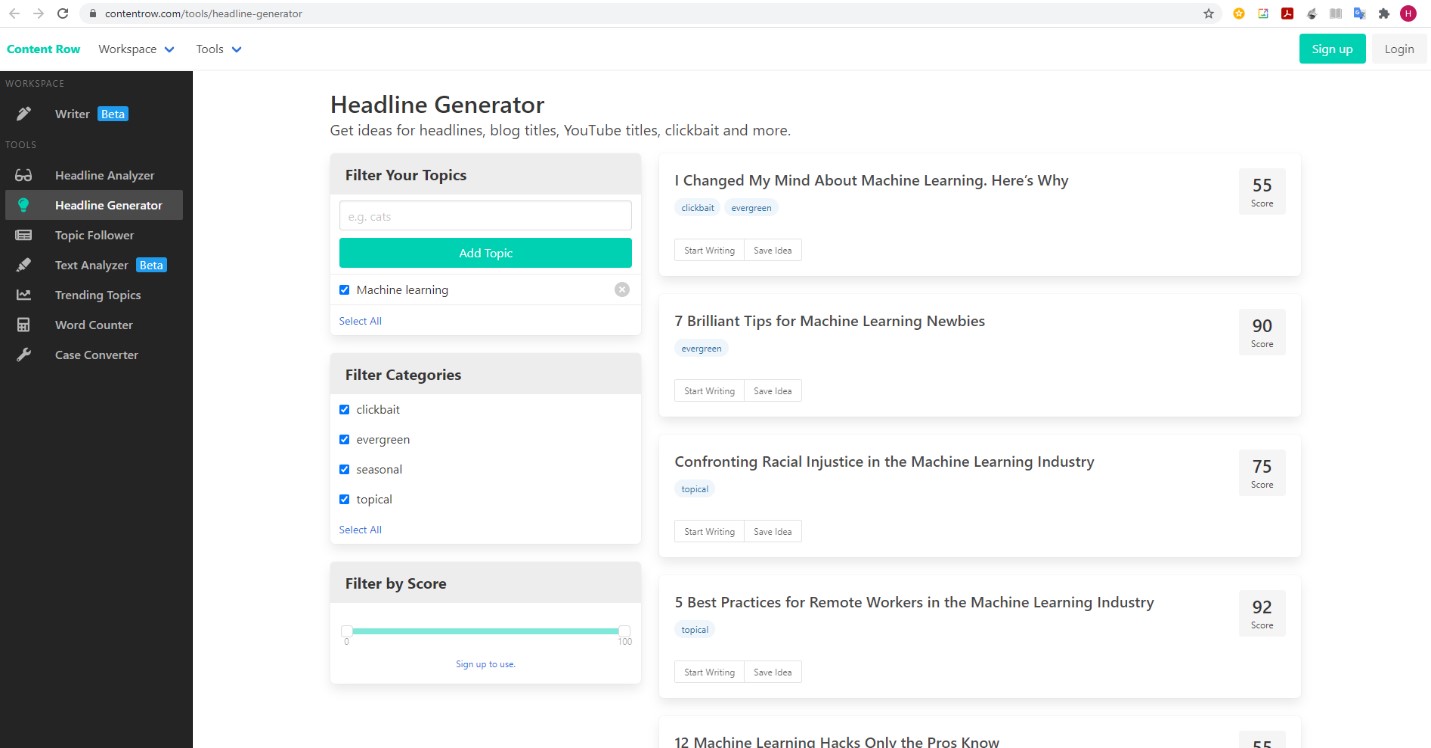The height and width of the screenshot is (748, 1431).
Task: Open Text Analyzer in the sidebar
Action: click(x=92, y=265)
